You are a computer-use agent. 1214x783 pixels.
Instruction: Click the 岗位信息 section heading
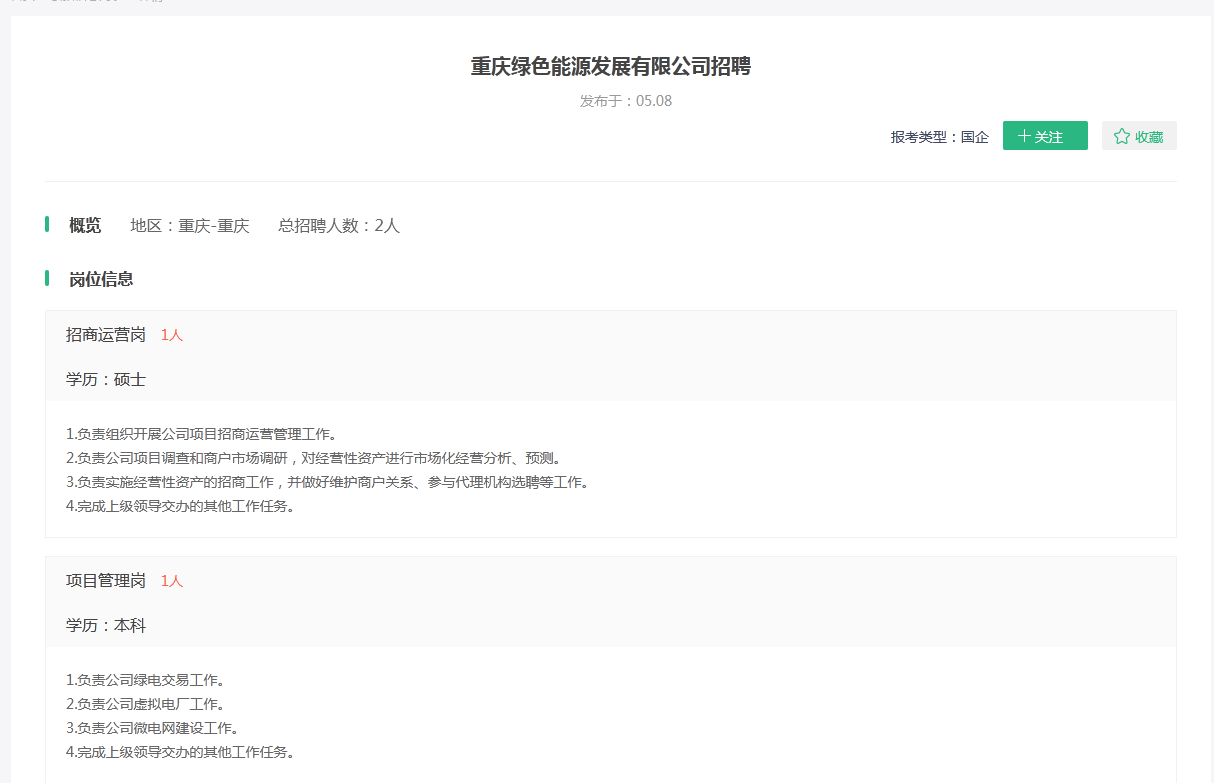click(101, 279)
